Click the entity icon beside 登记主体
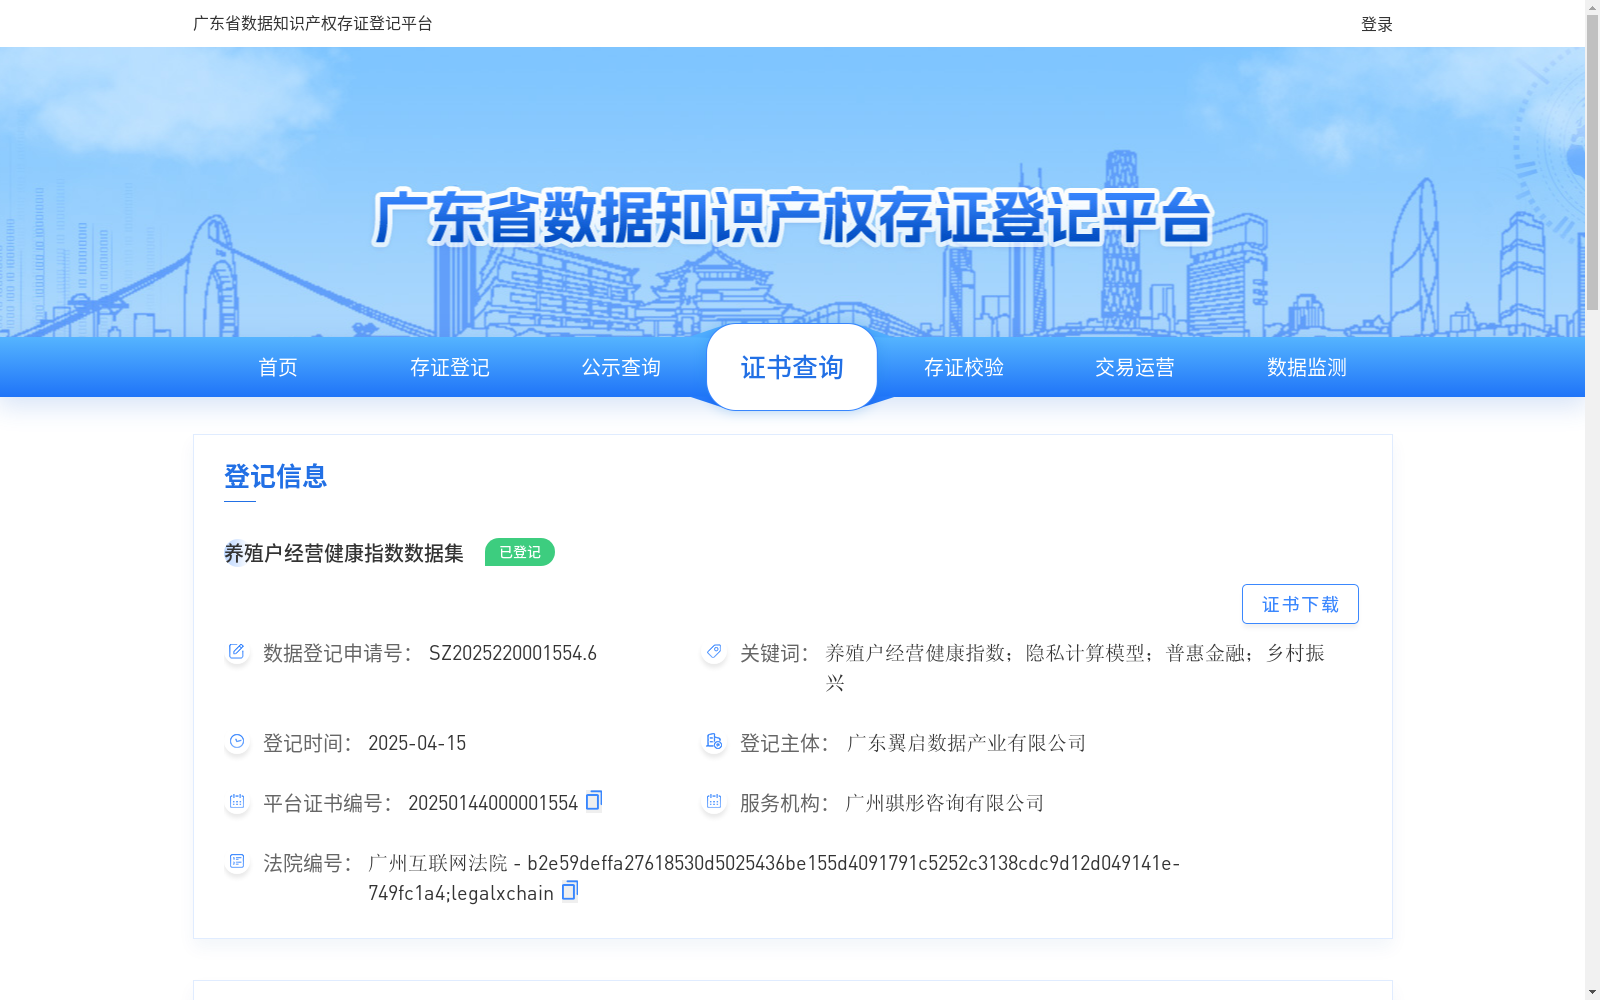The image size is (1600, 1000). pos(714,742)
